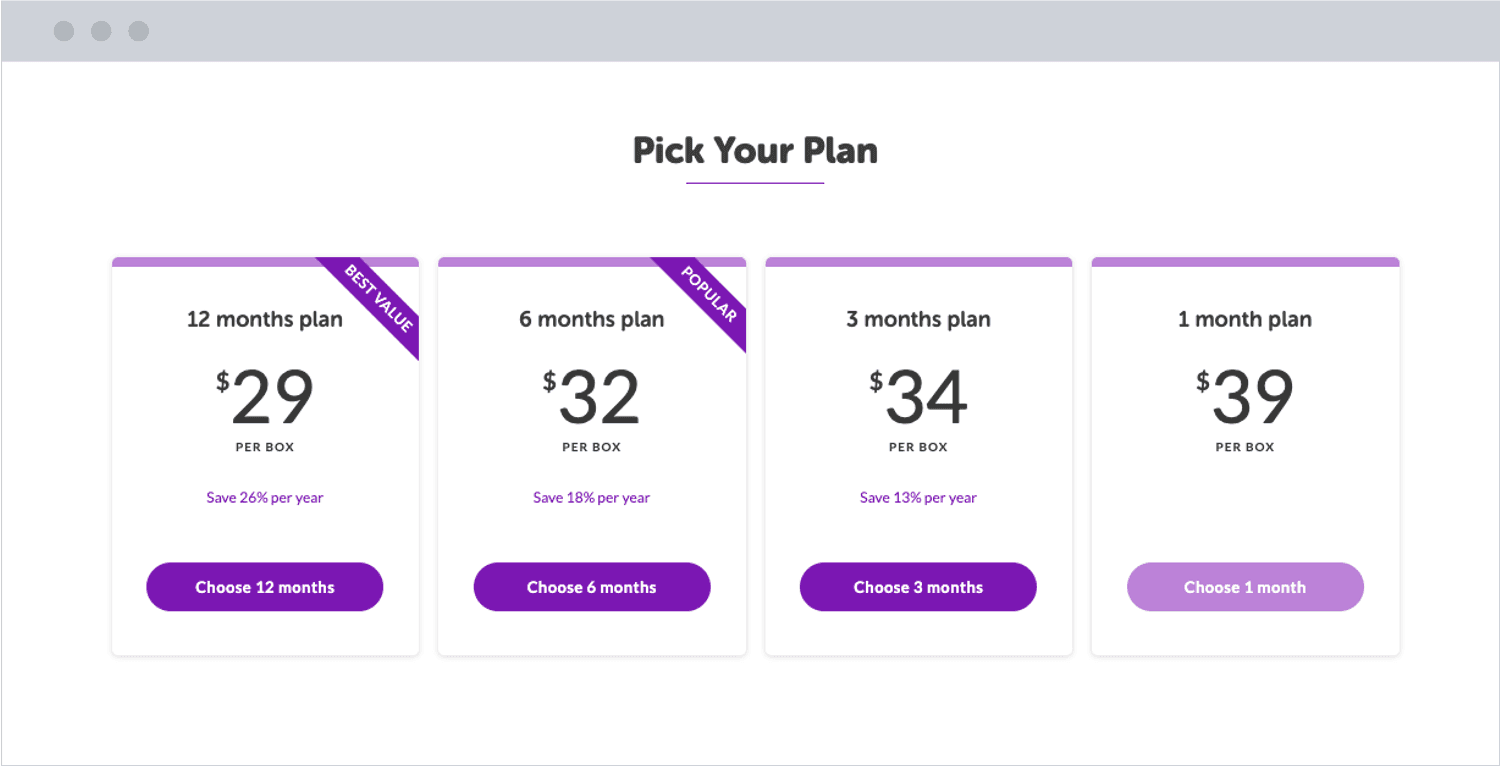This screenshot has height=766, width=1500.
Task: Click the green traffic light window control
Action: point(138,31)
